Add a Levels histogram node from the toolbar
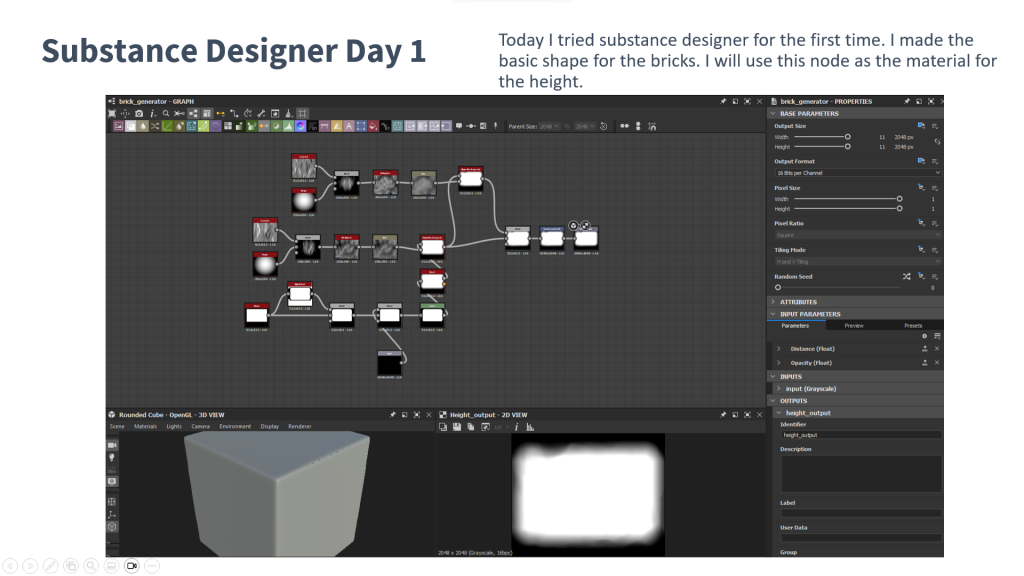 pyautogui.click(x=289, y=126)
